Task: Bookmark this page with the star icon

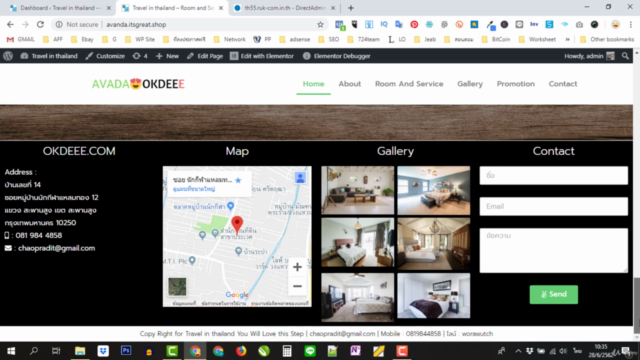Action: pos(320,24)
